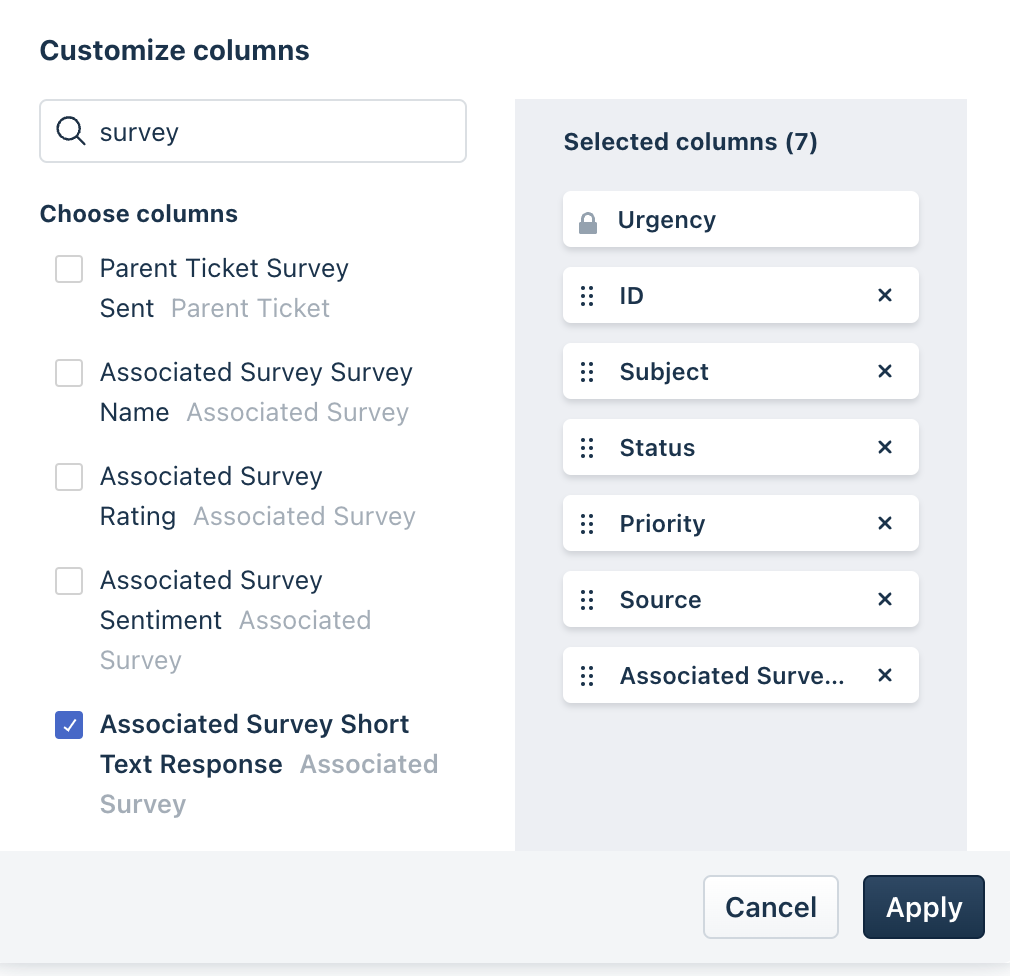Remove the Source column
Viewport: 1010px width, 976px height.
point(884,599)
